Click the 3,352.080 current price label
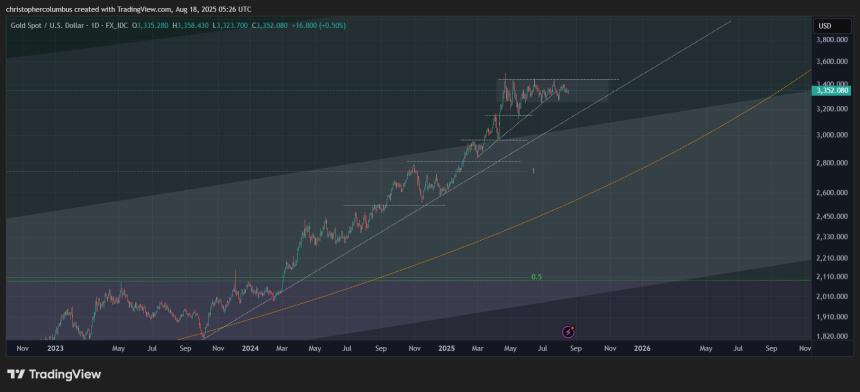860x392 pixels. 833,90
